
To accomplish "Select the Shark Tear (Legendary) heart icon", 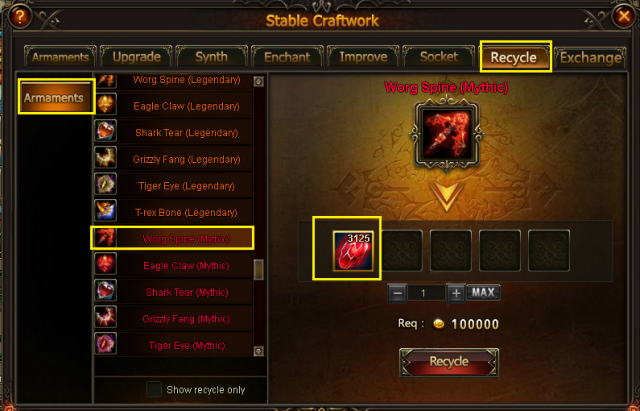I will (106, 131).
